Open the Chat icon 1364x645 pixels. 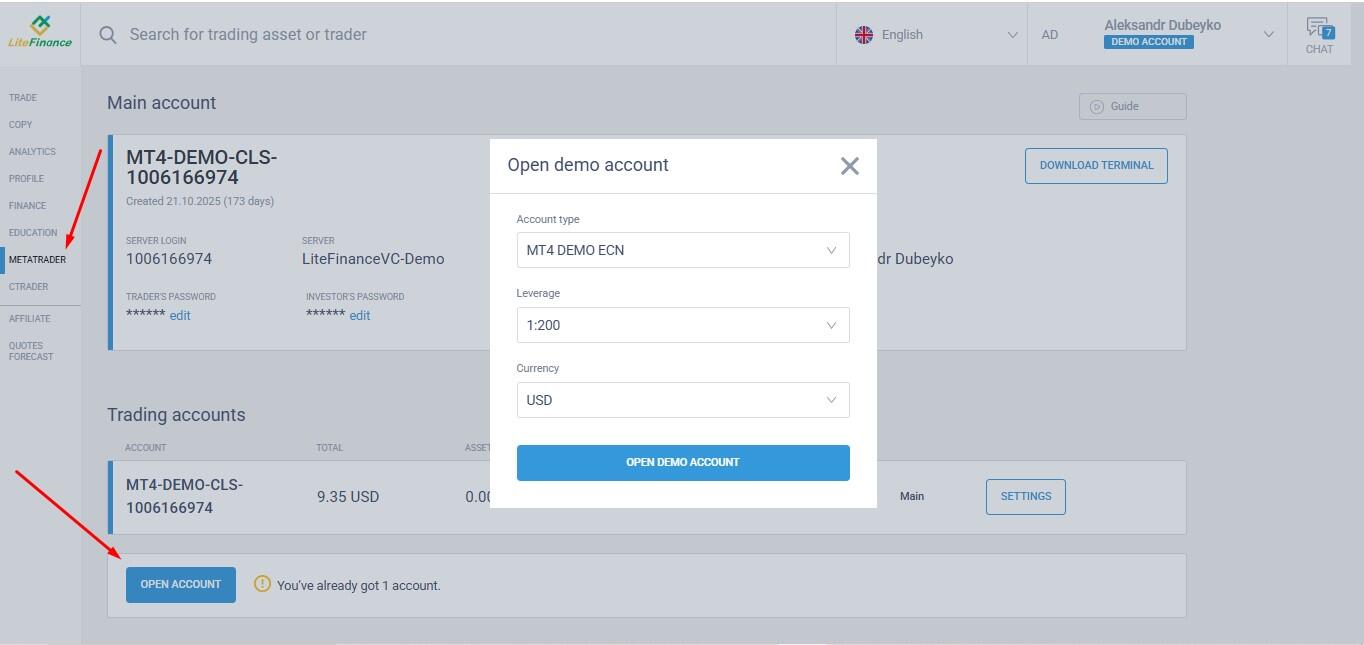(1319, 35)
